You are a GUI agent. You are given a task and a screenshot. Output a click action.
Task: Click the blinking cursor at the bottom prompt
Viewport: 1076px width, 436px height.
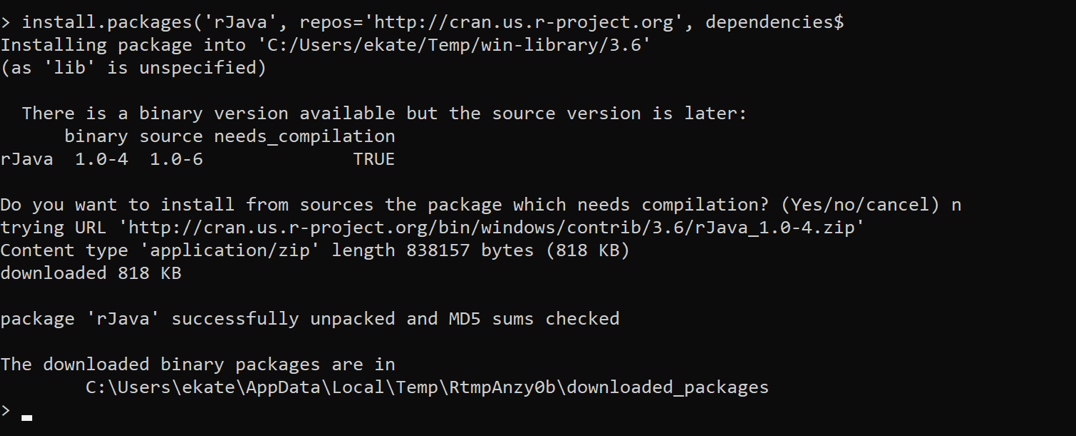click(27, 417)
